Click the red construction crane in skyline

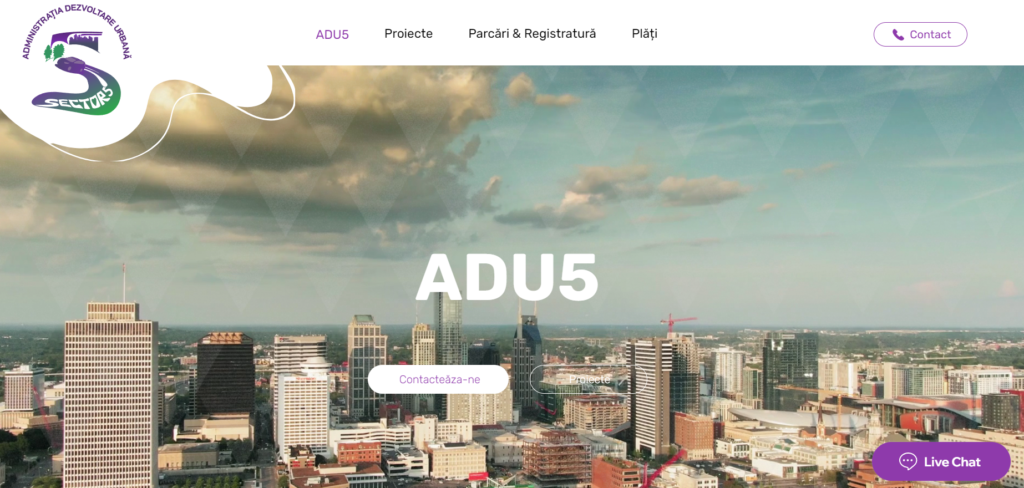(x=677, y=323)
